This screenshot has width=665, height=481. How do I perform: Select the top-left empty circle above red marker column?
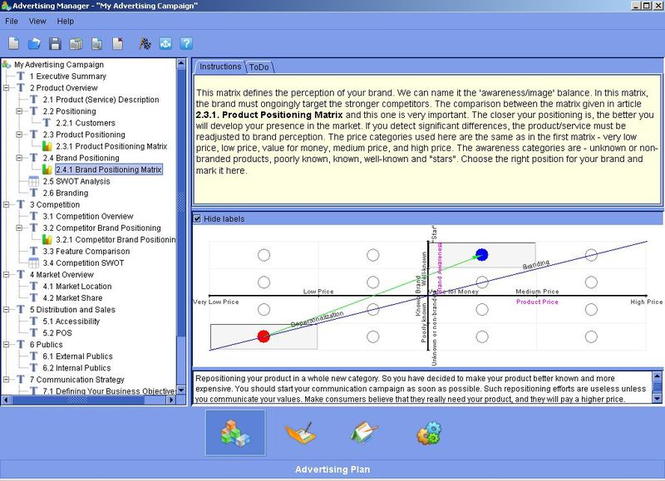(264, 255)
